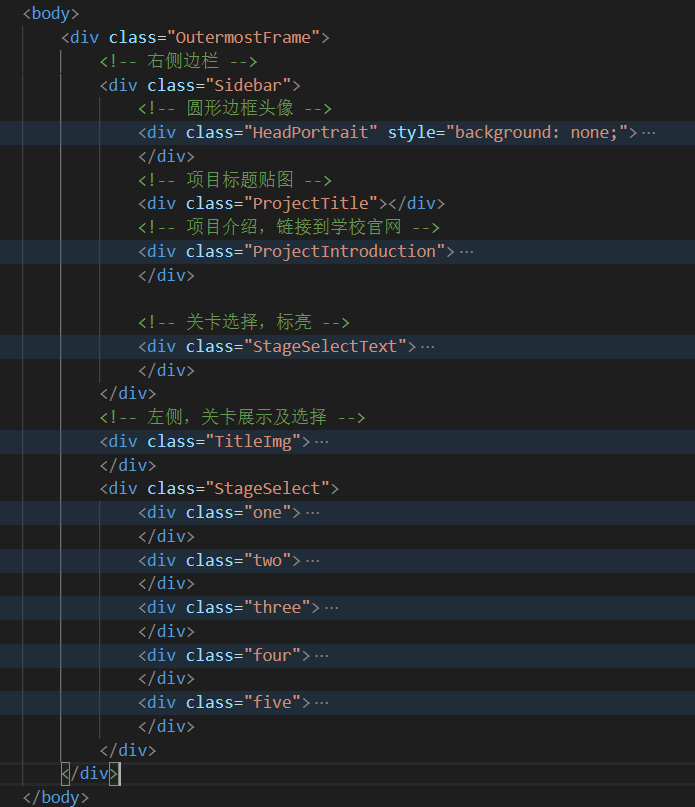This screenshot has width=695, height=807.
Task: Click the 左侧，关卡展示及选择 comment
Action: pyautogui.click(x=232, y=417)
